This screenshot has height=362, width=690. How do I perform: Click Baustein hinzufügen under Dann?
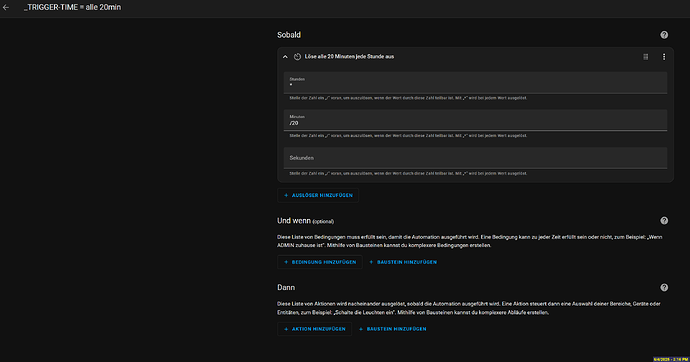tap(392, 329)
